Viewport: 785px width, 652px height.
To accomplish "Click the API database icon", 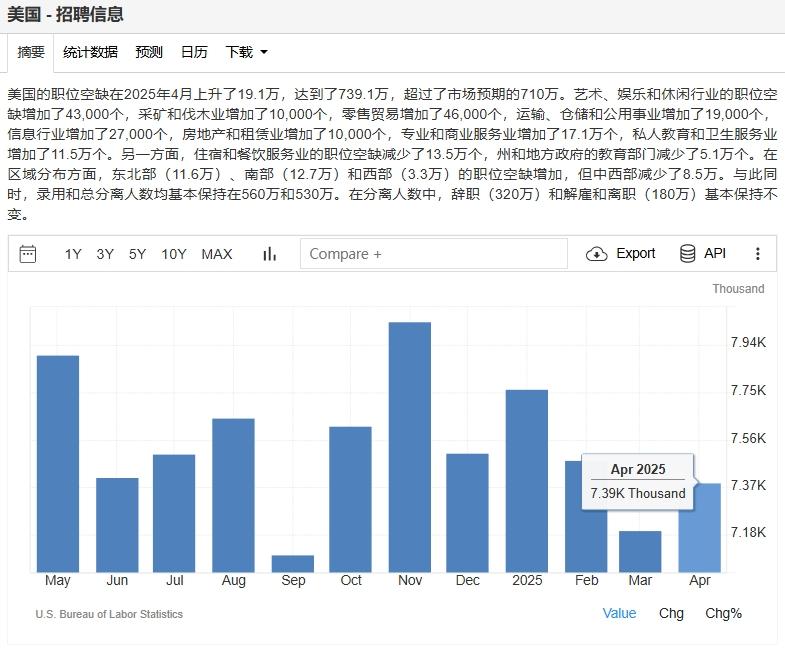I will tap(687, 253).
